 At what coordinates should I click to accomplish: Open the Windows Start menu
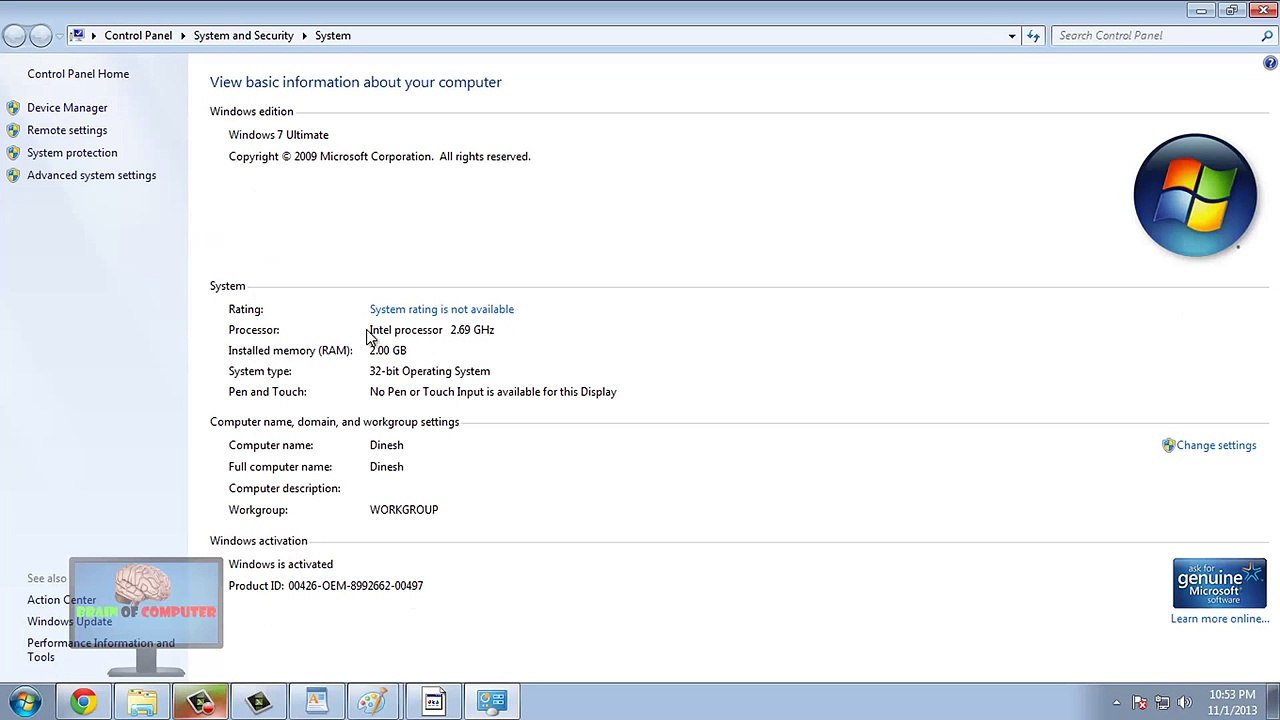point(25,701)
